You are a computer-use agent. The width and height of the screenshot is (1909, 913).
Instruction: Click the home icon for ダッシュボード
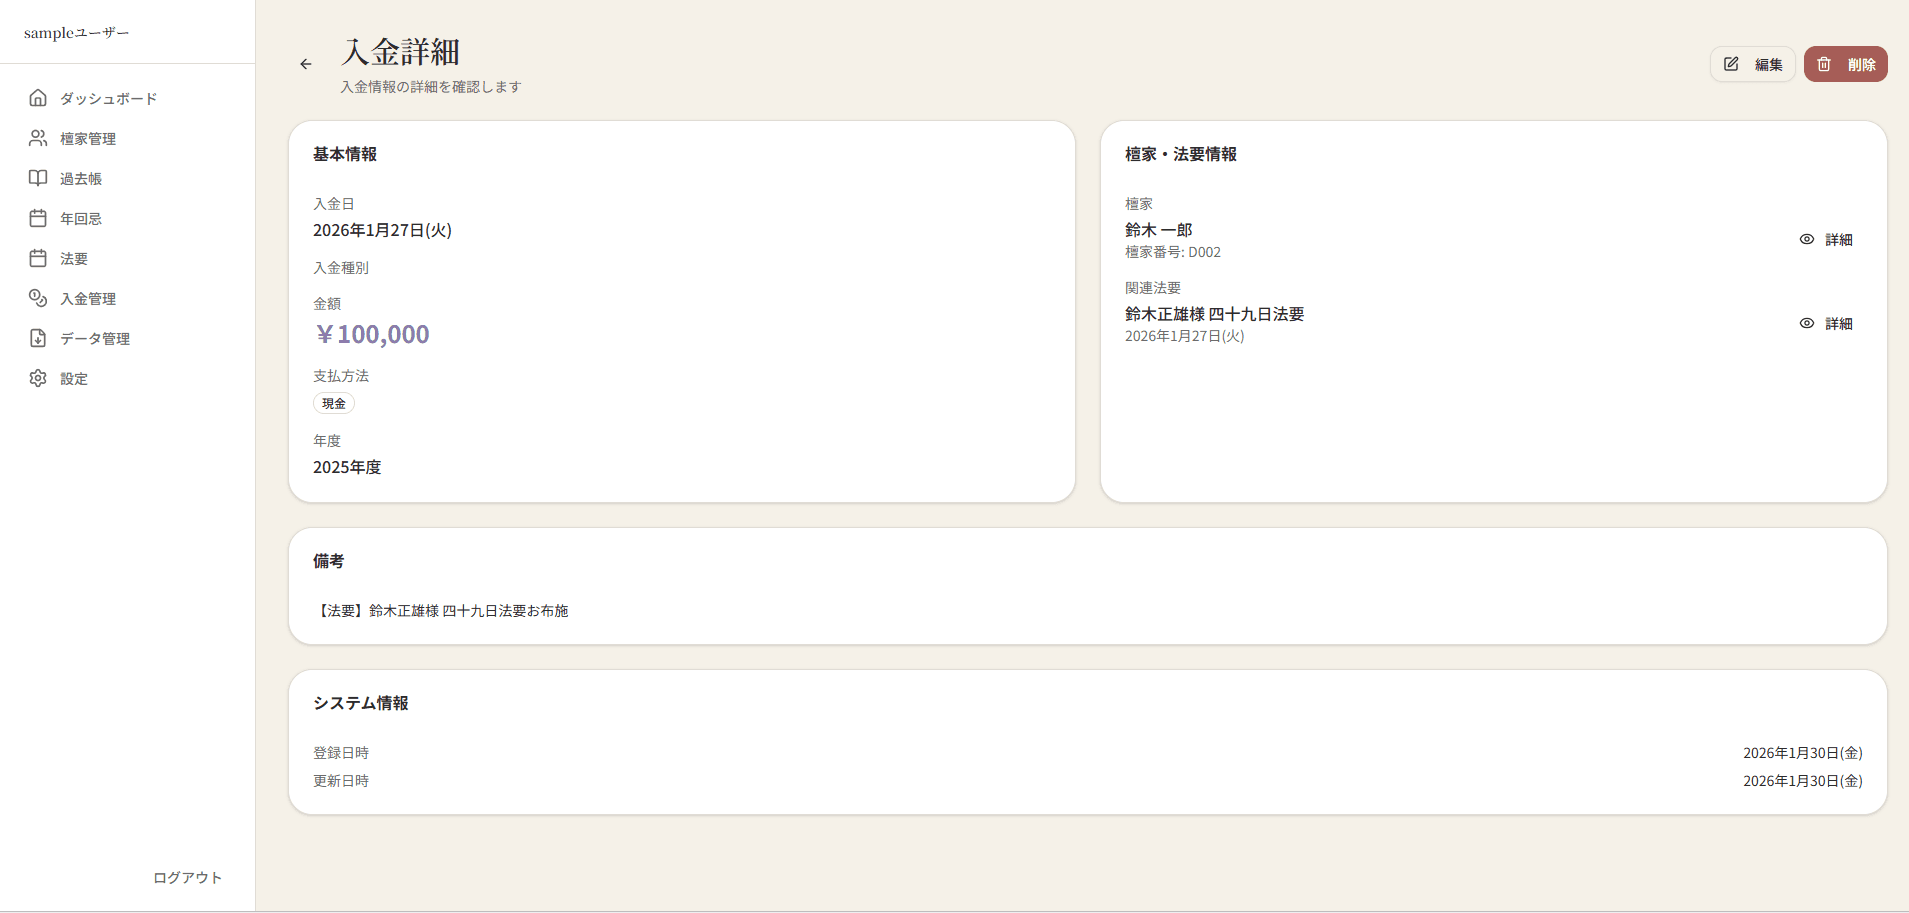tap(38, 98)
